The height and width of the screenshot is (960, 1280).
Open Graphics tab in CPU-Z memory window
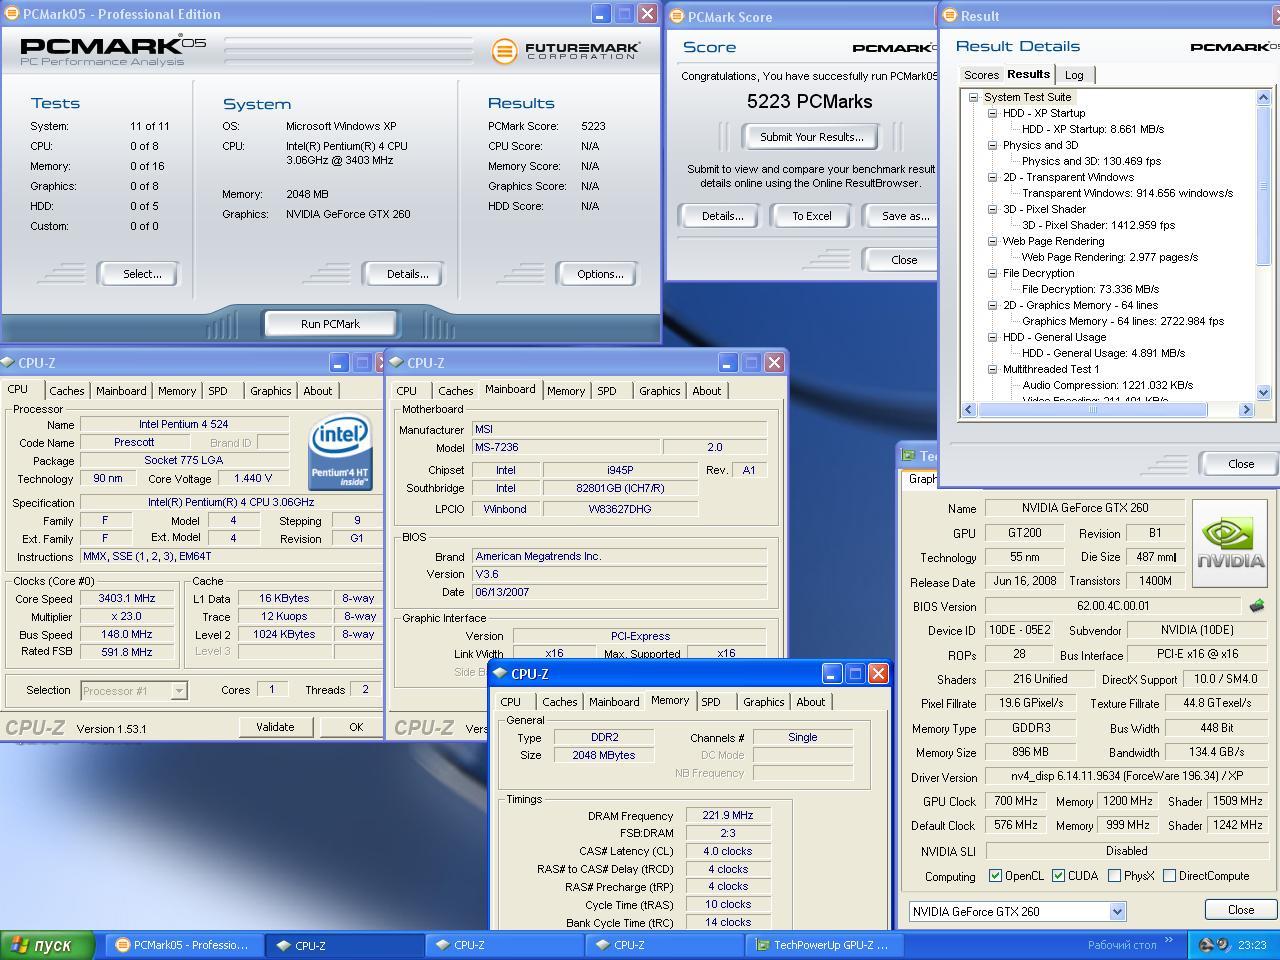pyautogui.click(x=764, y=702)
